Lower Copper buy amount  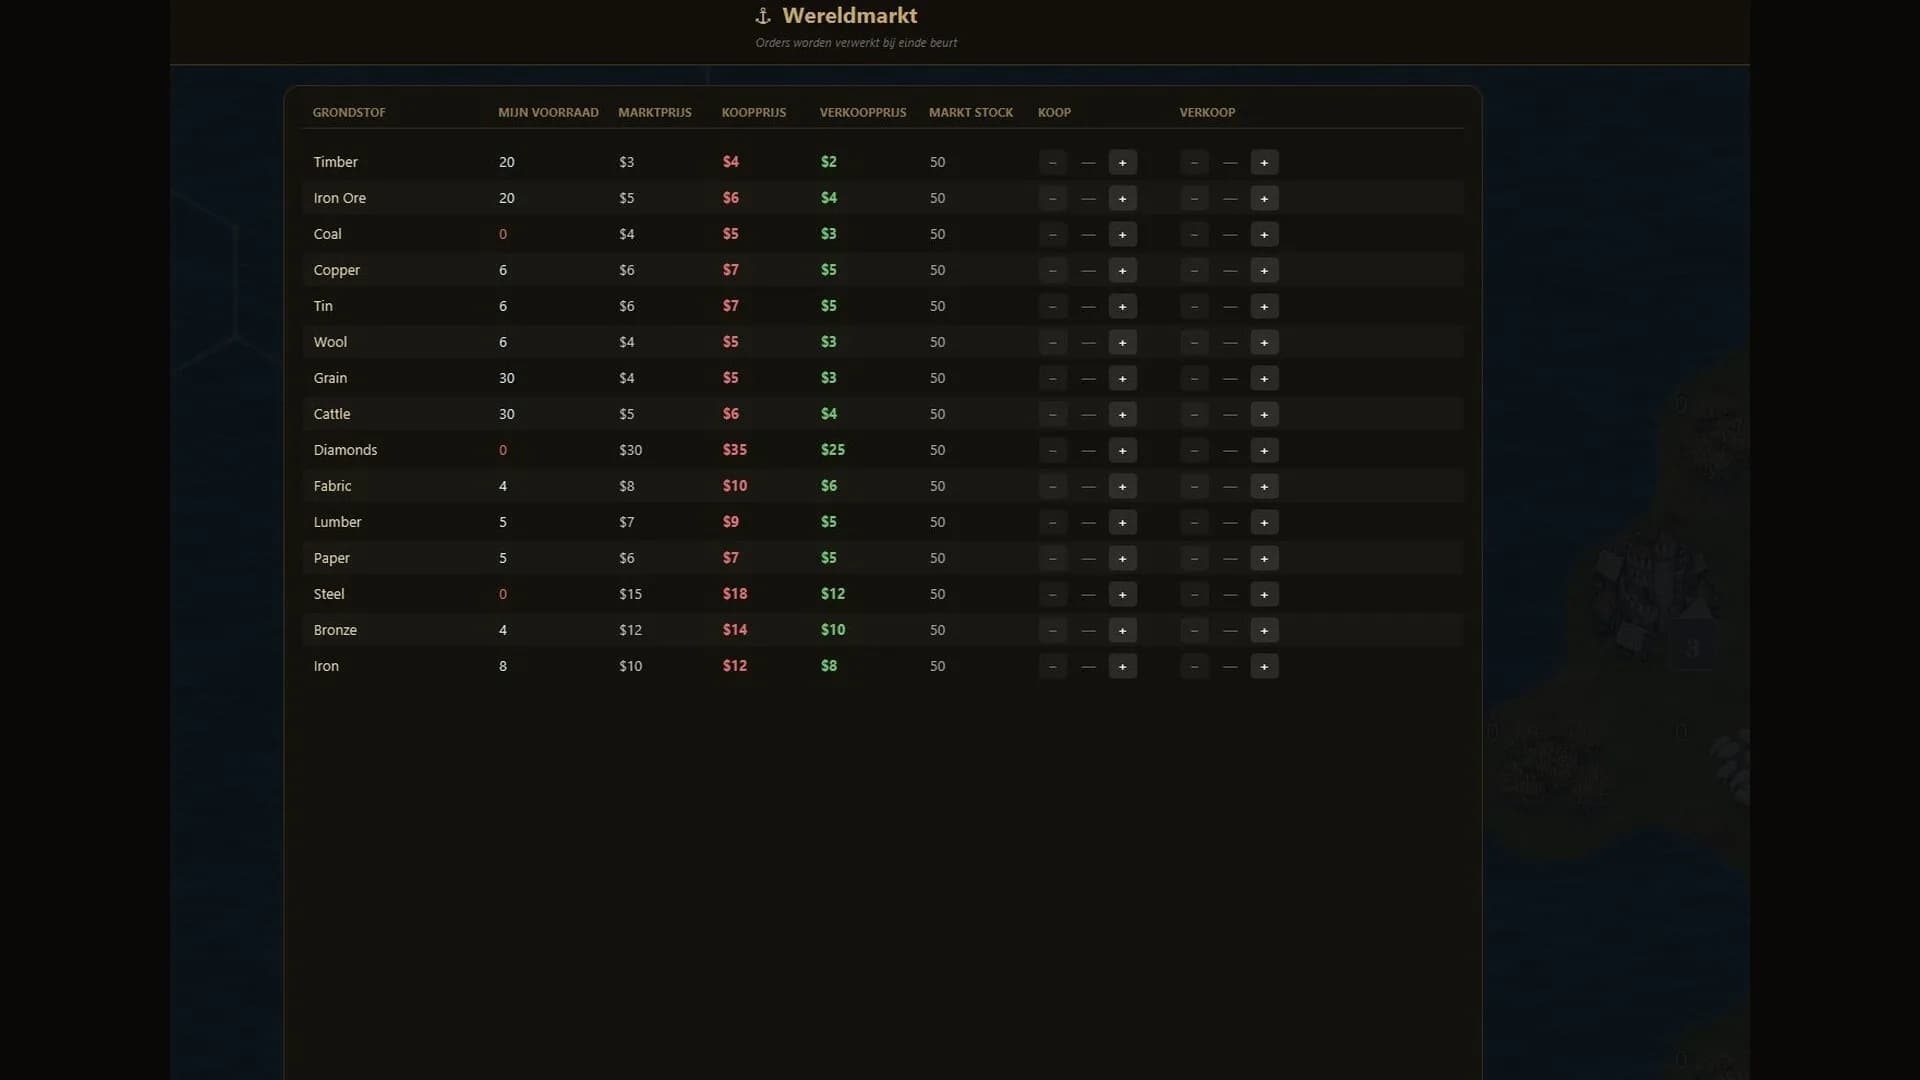tap(1052, 270)
